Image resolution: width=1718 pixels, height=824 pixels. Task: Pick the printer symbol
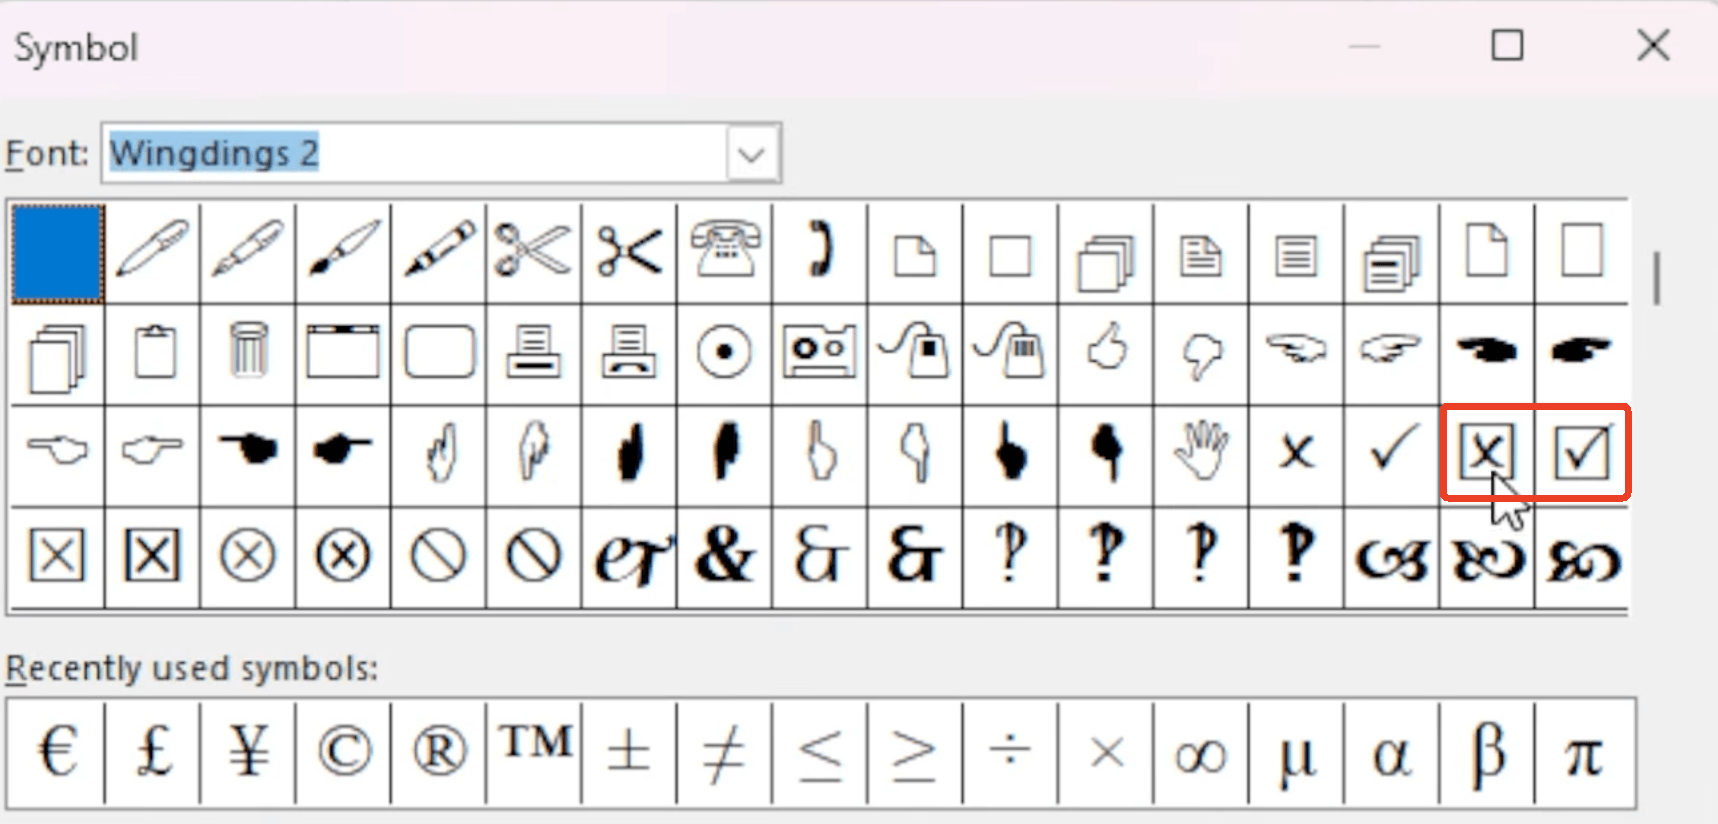click(x=534, y=352)
